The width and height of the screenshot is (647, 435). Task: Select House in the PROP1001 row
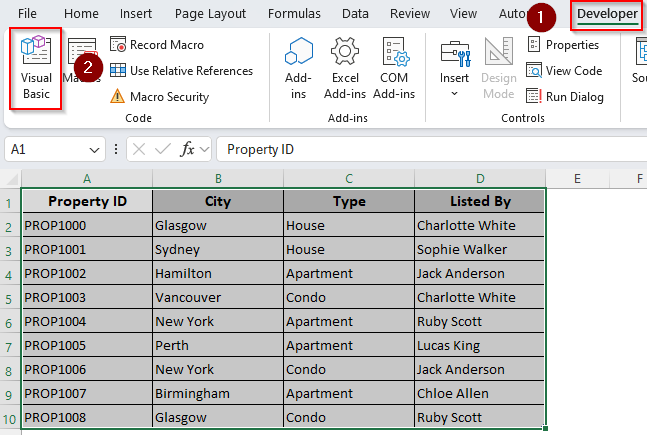click(x=349, y=249)
